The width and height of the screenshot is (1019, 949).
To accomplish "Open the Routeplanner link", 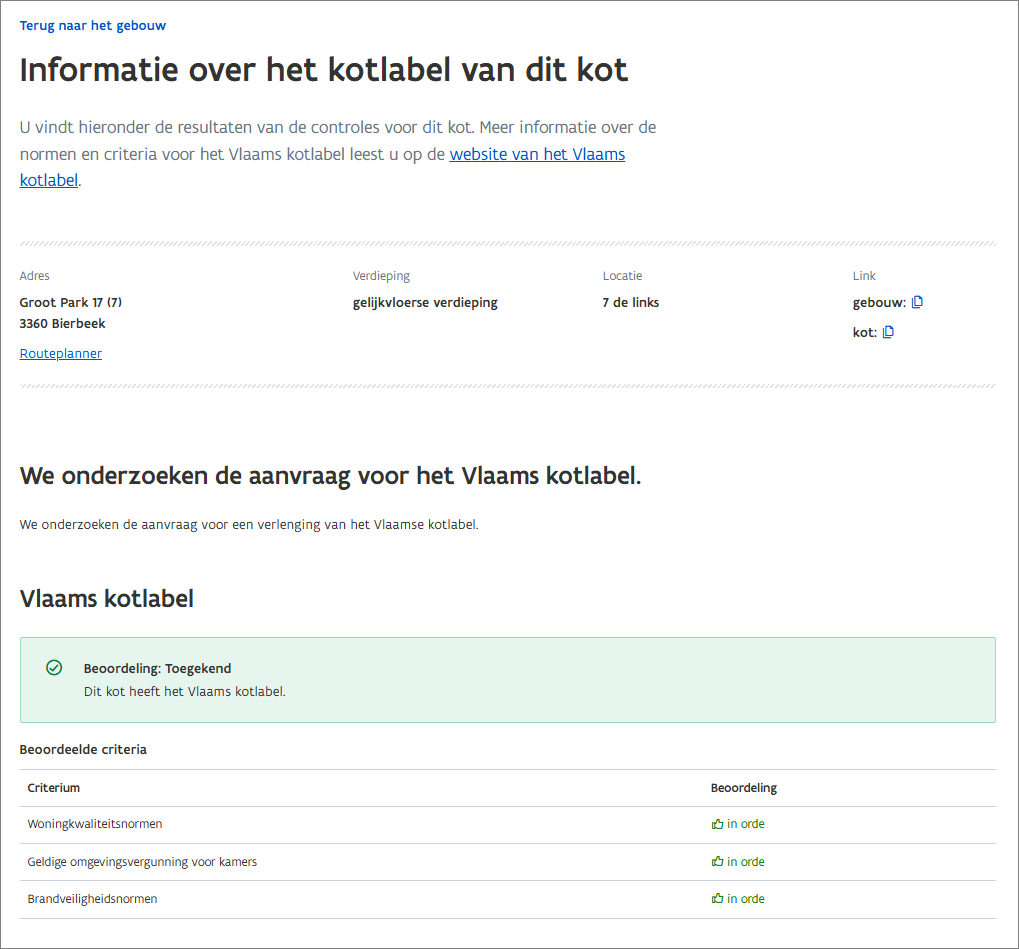I will tap(60, 353).
